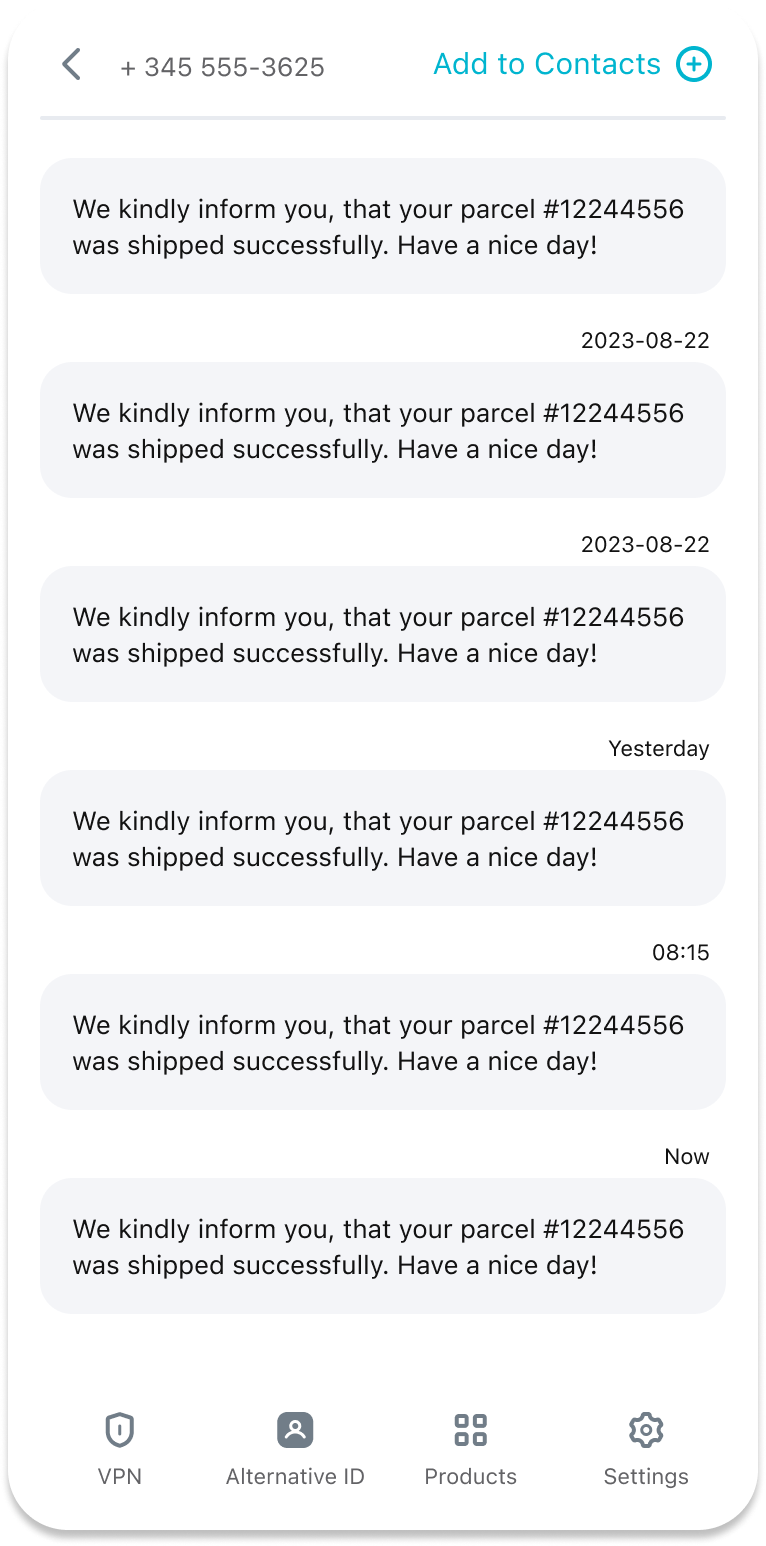Click the Alternative ID person icon
The image size is (766, 1546).
click(x=295, y=1430)
